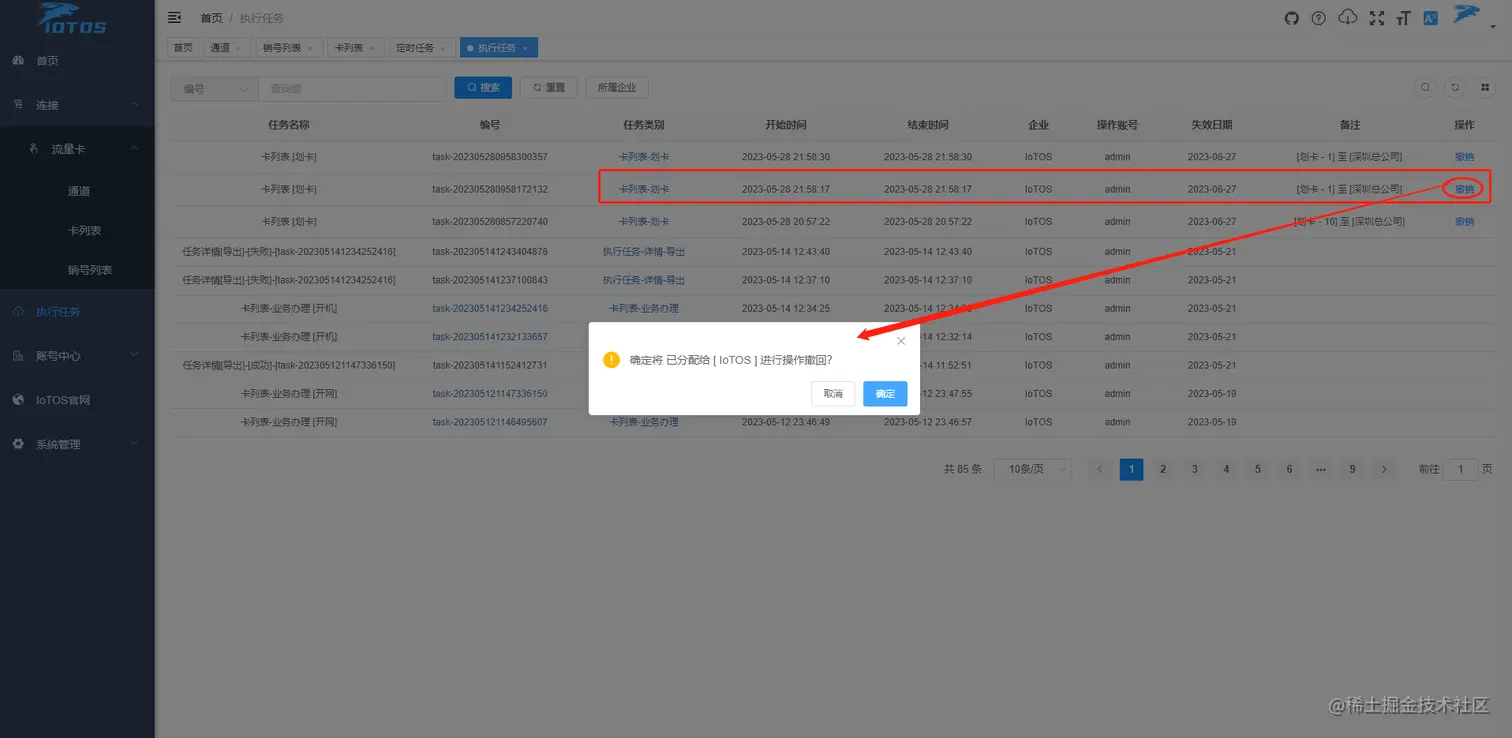The height and width of the screenshot is (738, 1512).
Task: Close the 定时任务 tab
Action: (x=443, y=48)
